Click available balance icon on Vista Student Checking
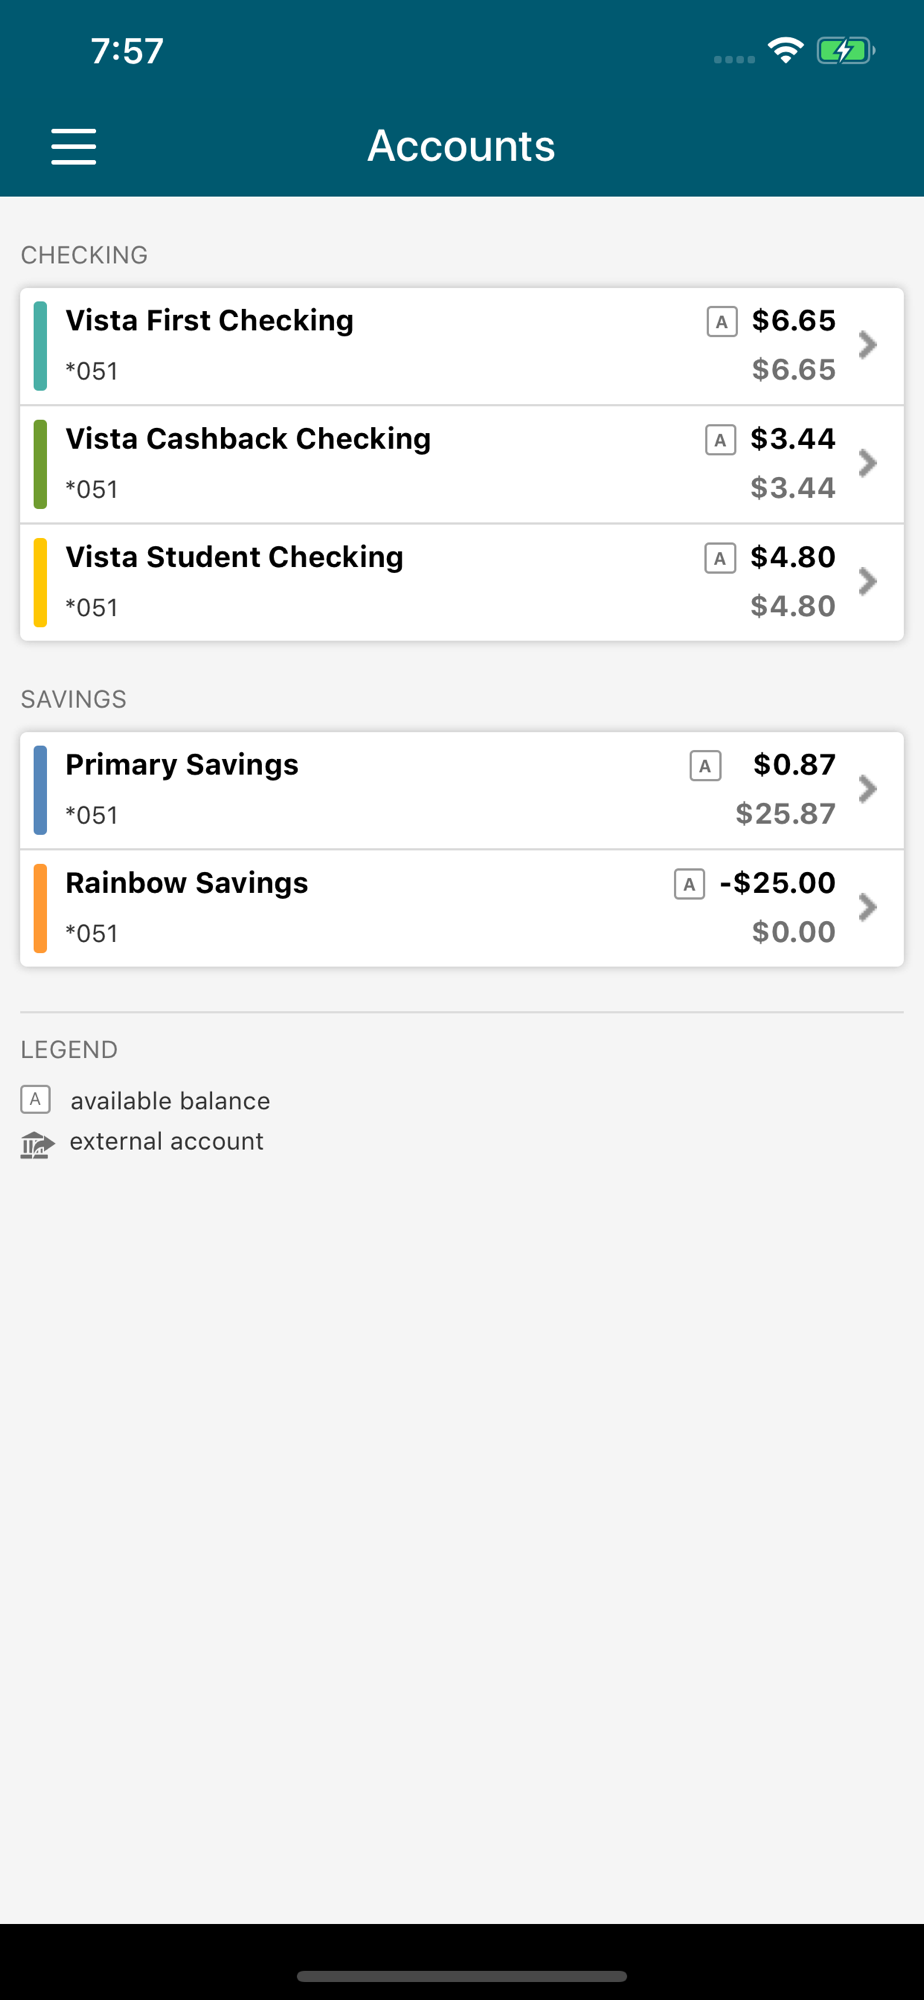 point(720,558)
